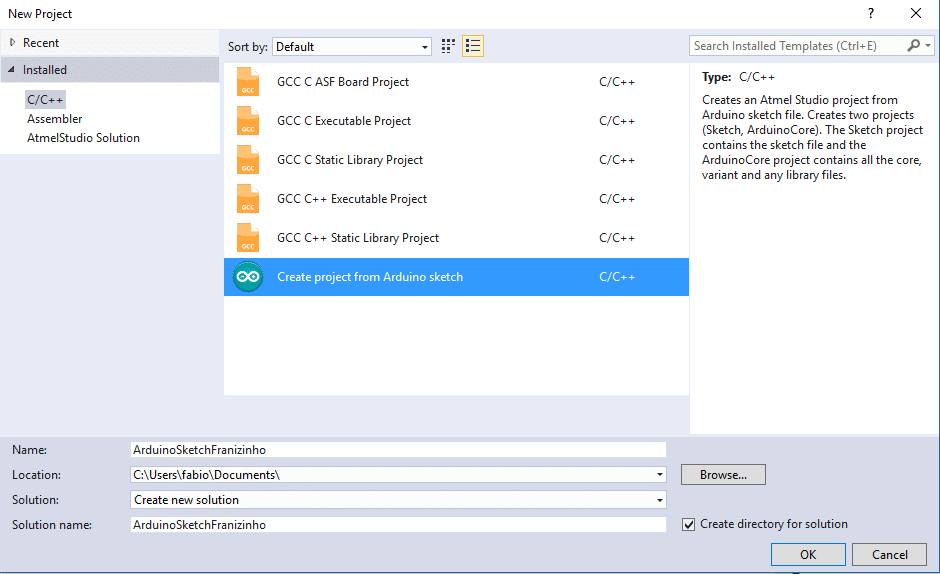Viewport: 940px width, 574px height.
Task: Click into the project Name field
Action: click(398, 450)
